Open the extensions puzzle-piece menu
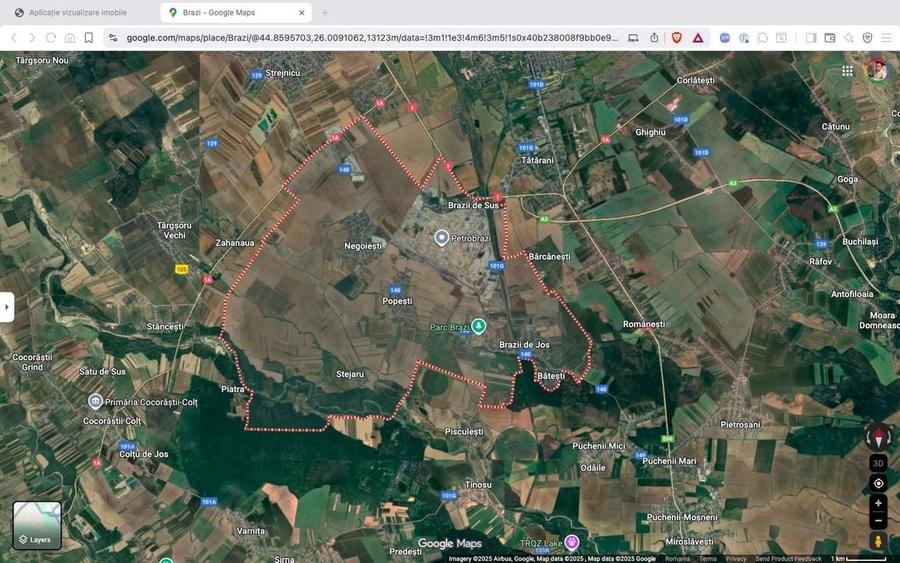Screen dimensions: 900x563 pyautogui.click(x=762, y=38)
